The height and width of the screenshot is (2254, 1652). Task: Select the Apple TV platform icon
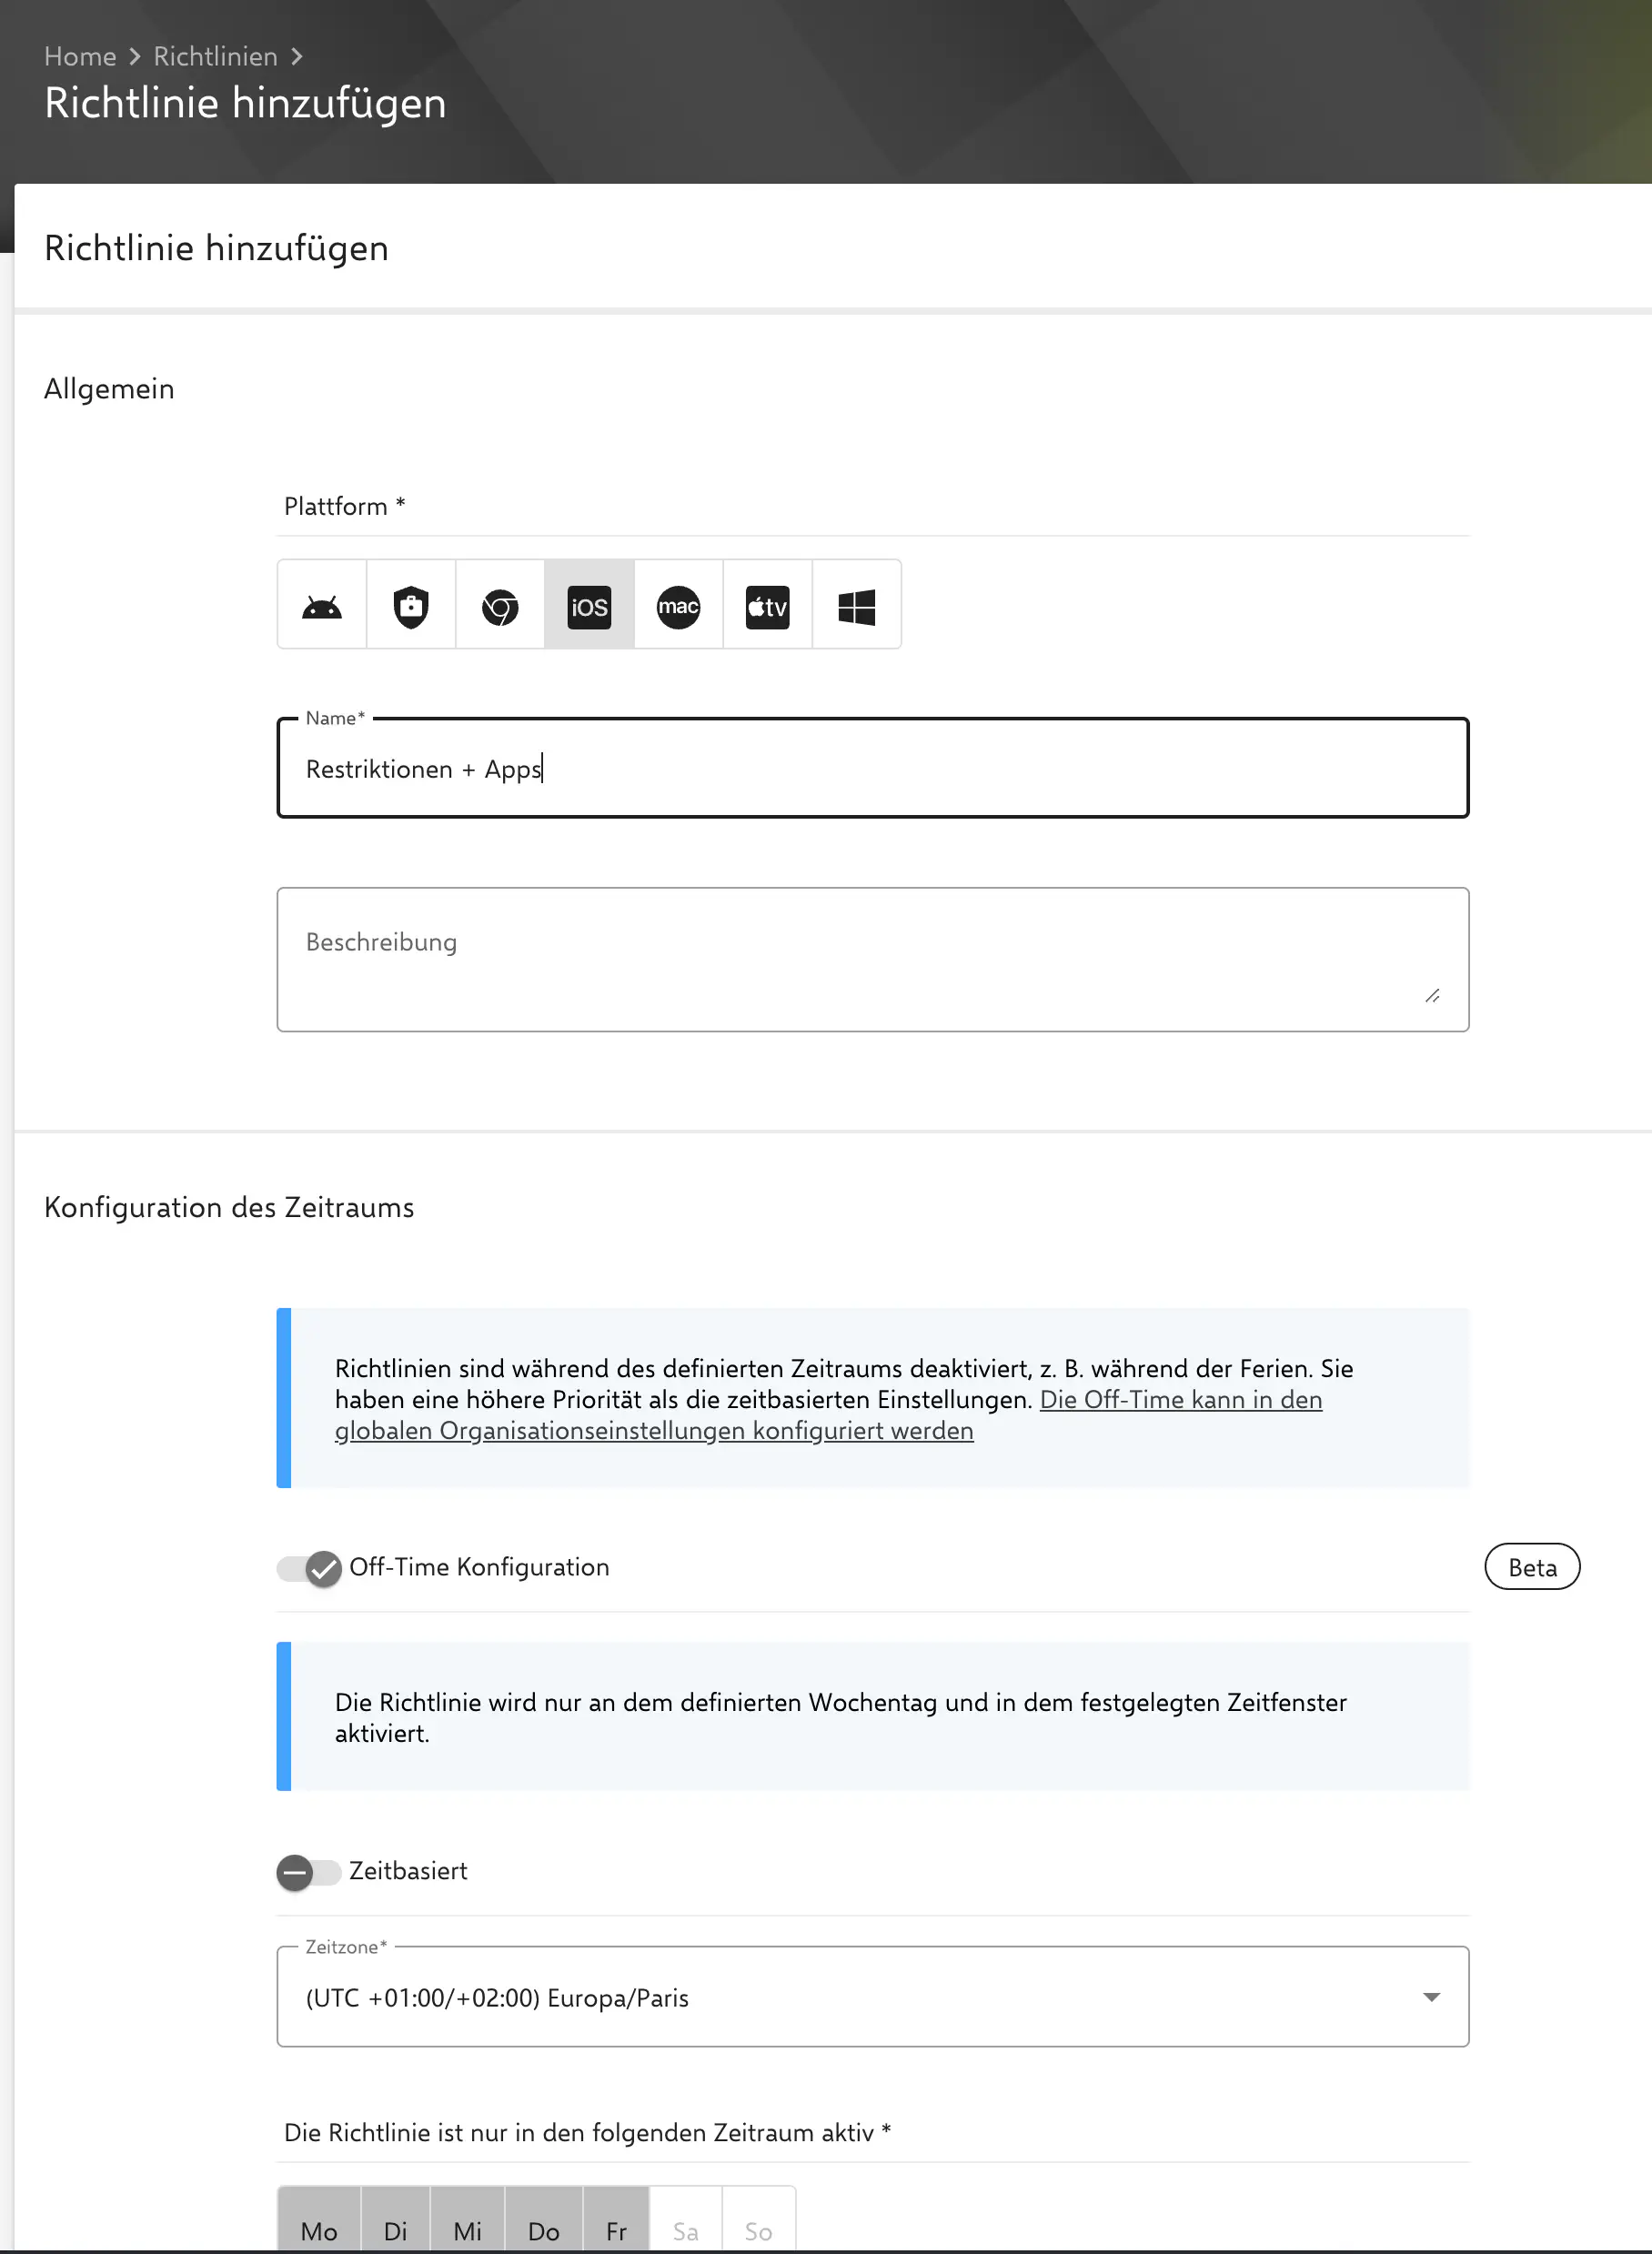tap(767, 606)
